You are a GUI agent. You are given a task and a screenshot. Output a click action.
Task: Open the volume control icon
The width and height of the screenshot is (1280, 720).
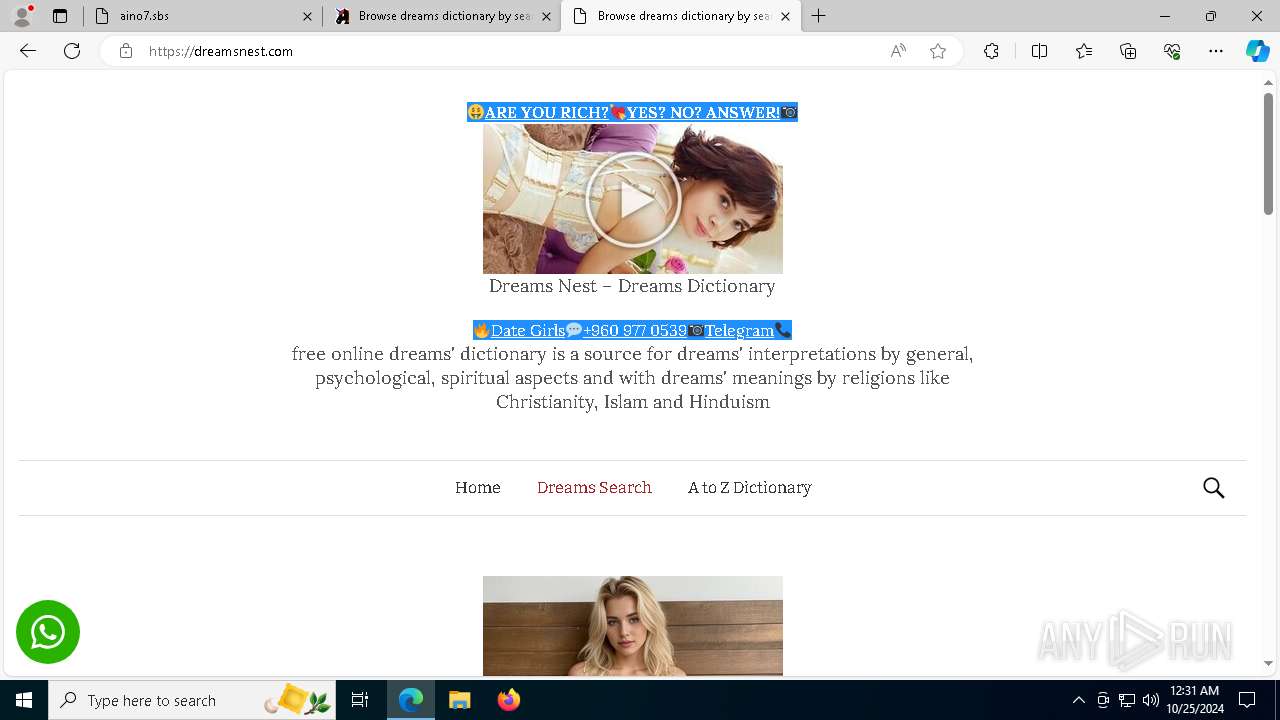(1151, 700)
